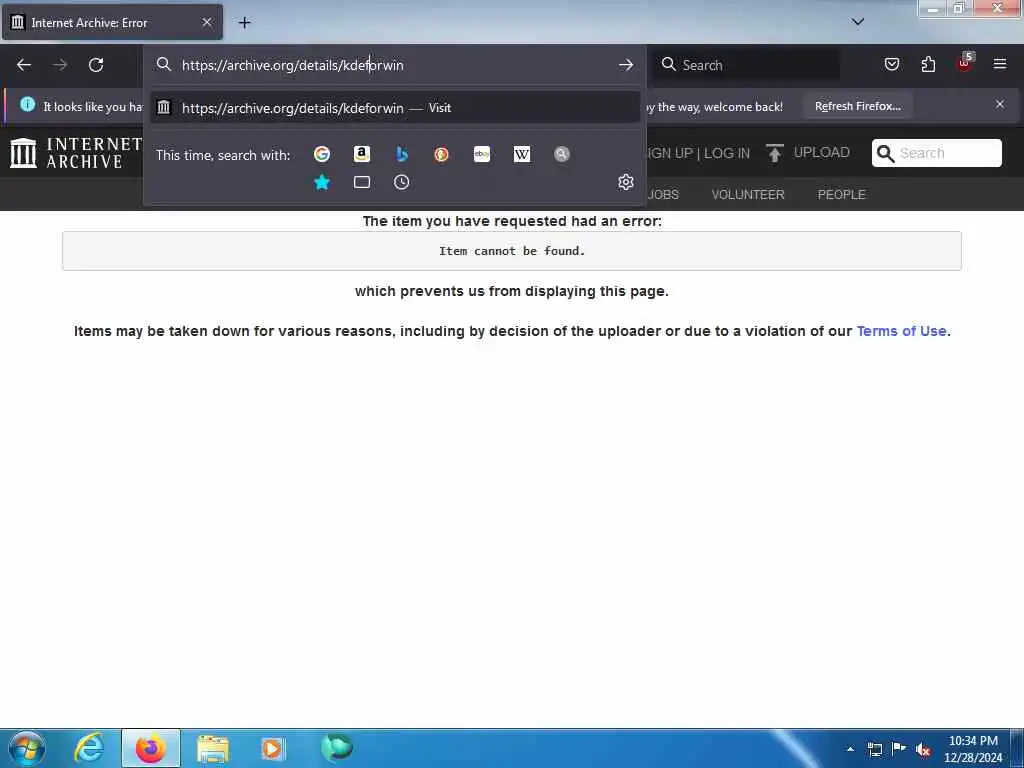Open File Explorer from taskbar
1024x768 pixels.
tap(213, 748)
